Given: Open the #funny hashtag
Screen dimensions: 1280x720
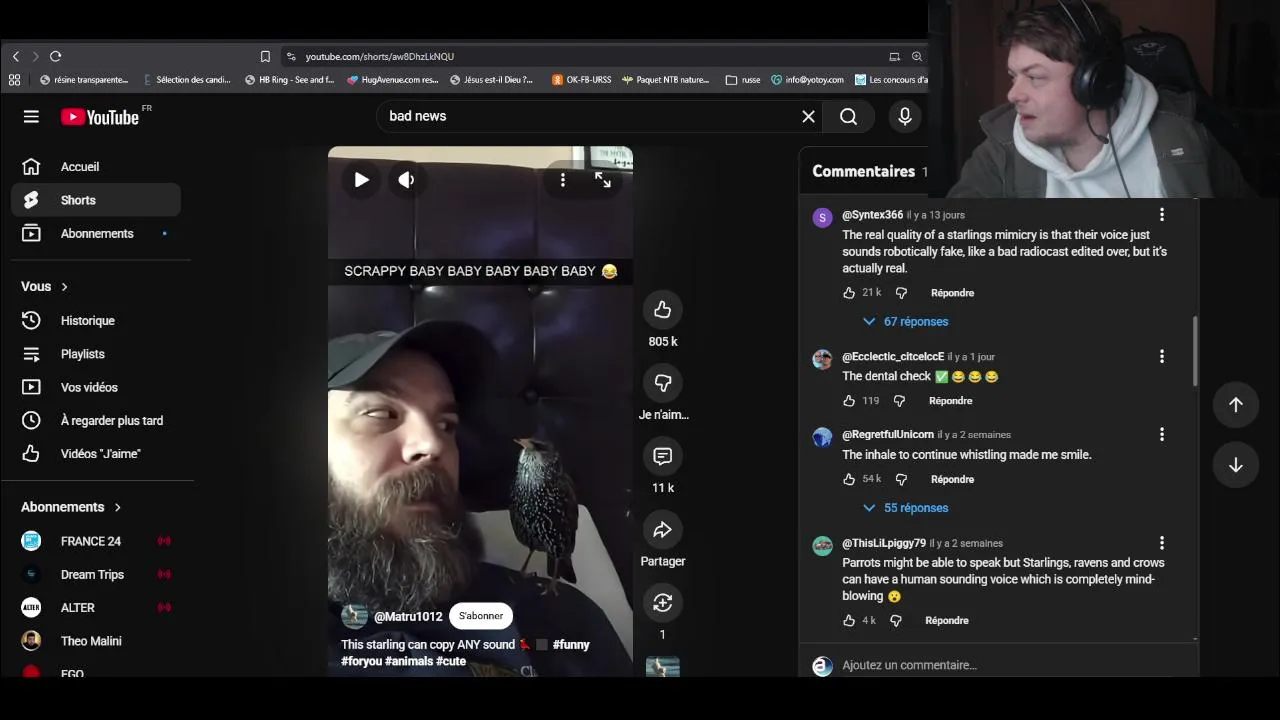Looking at the screenshot, I should [x=571, y=645].
